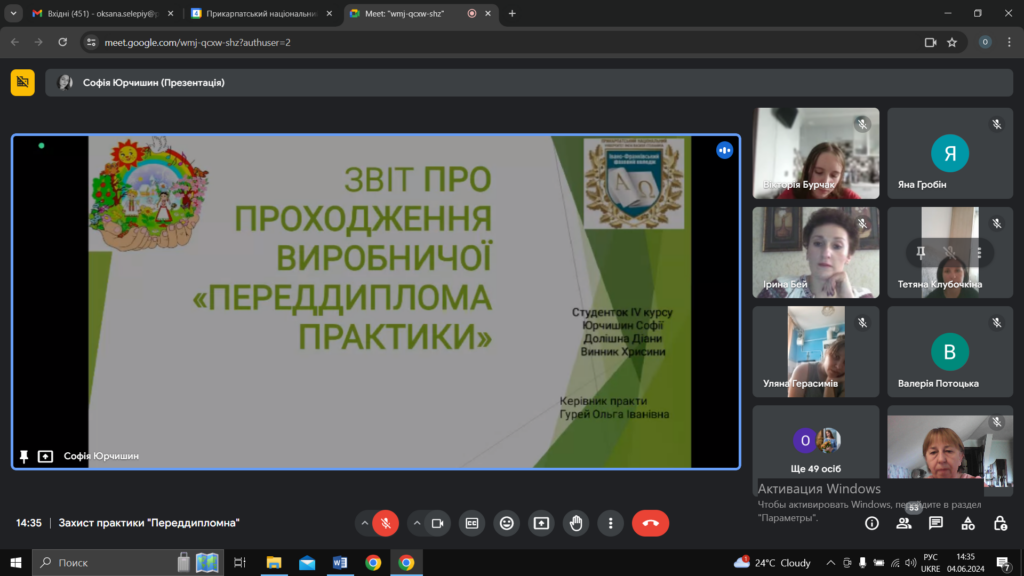The height and width of the screenshot is (576, 1024).
Task: Expand video settings arrow beside camera
Action: click(x=417, y=523)
